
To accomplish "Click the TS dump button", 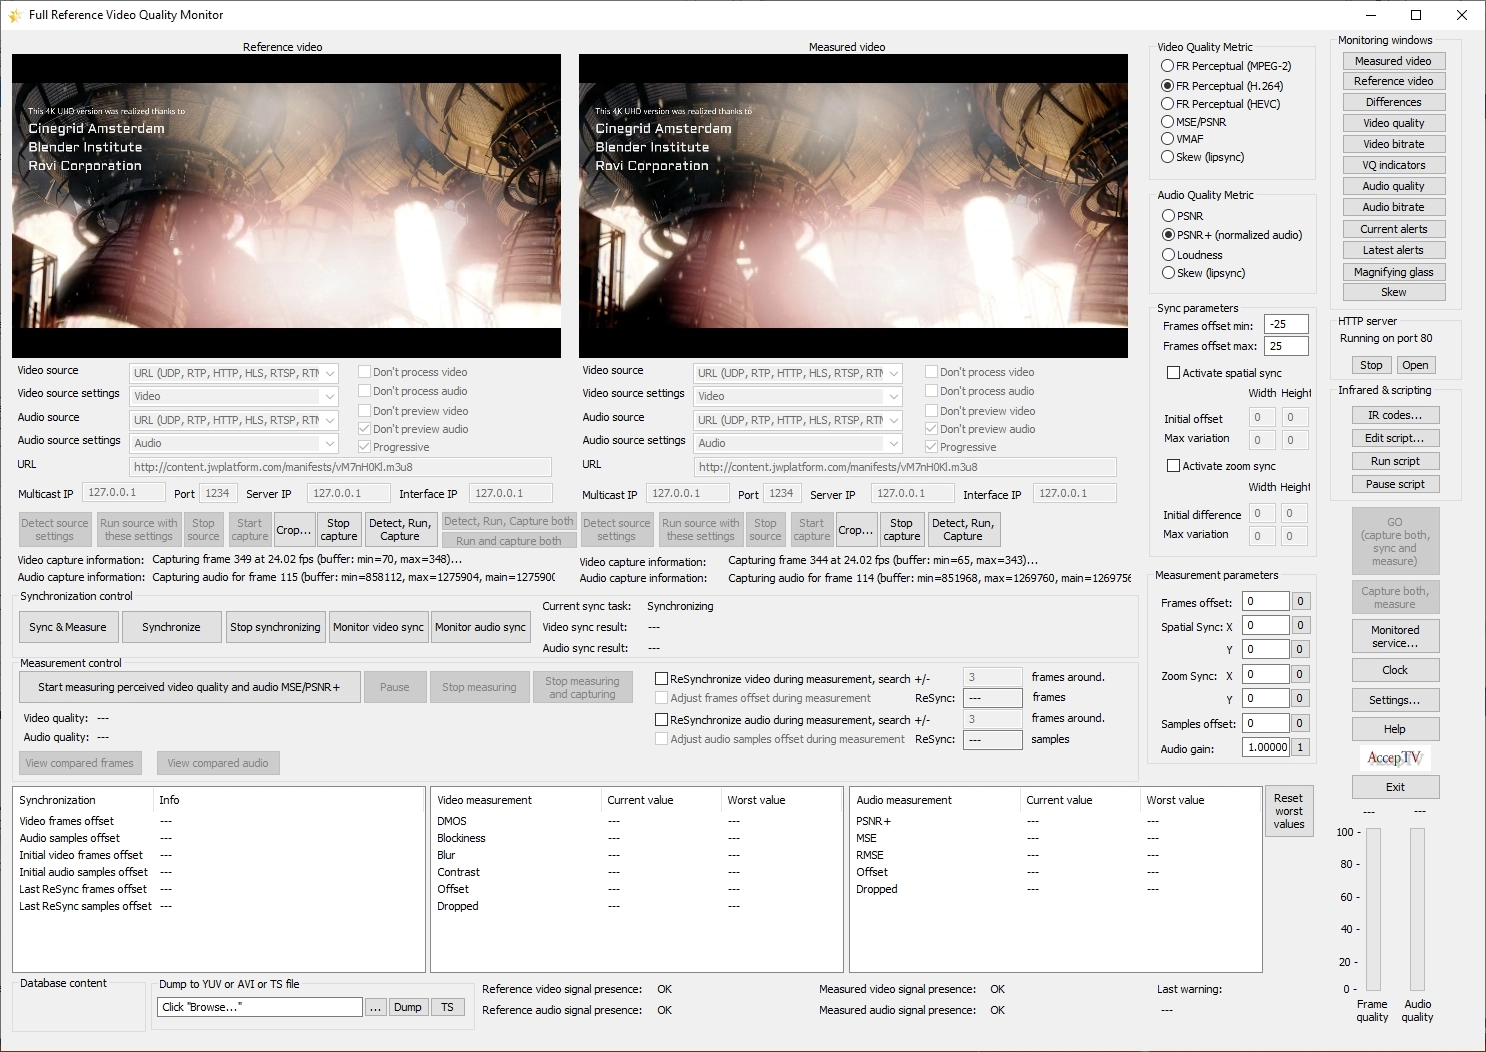I will pyautogui.click(x=447, y=1007).
